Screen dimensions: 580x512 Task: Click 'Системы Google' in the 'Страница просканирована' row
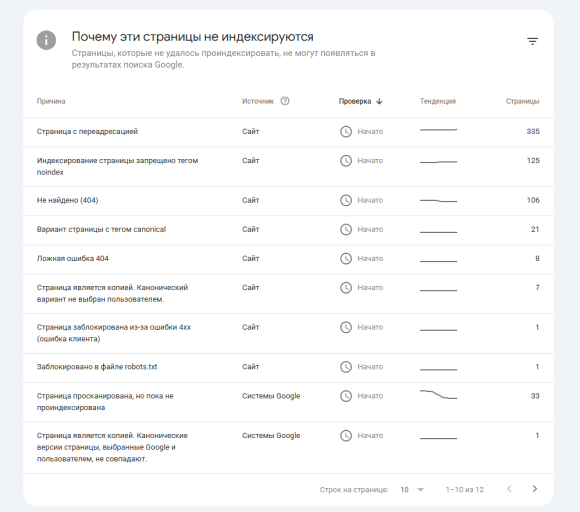click(x=271, y=396)
